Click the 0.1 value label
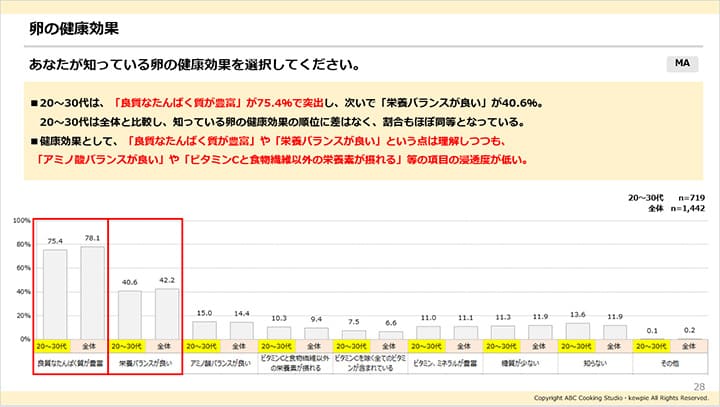This screenshot has height=407, width=720. pyautogui.click(x=652, y=330)
